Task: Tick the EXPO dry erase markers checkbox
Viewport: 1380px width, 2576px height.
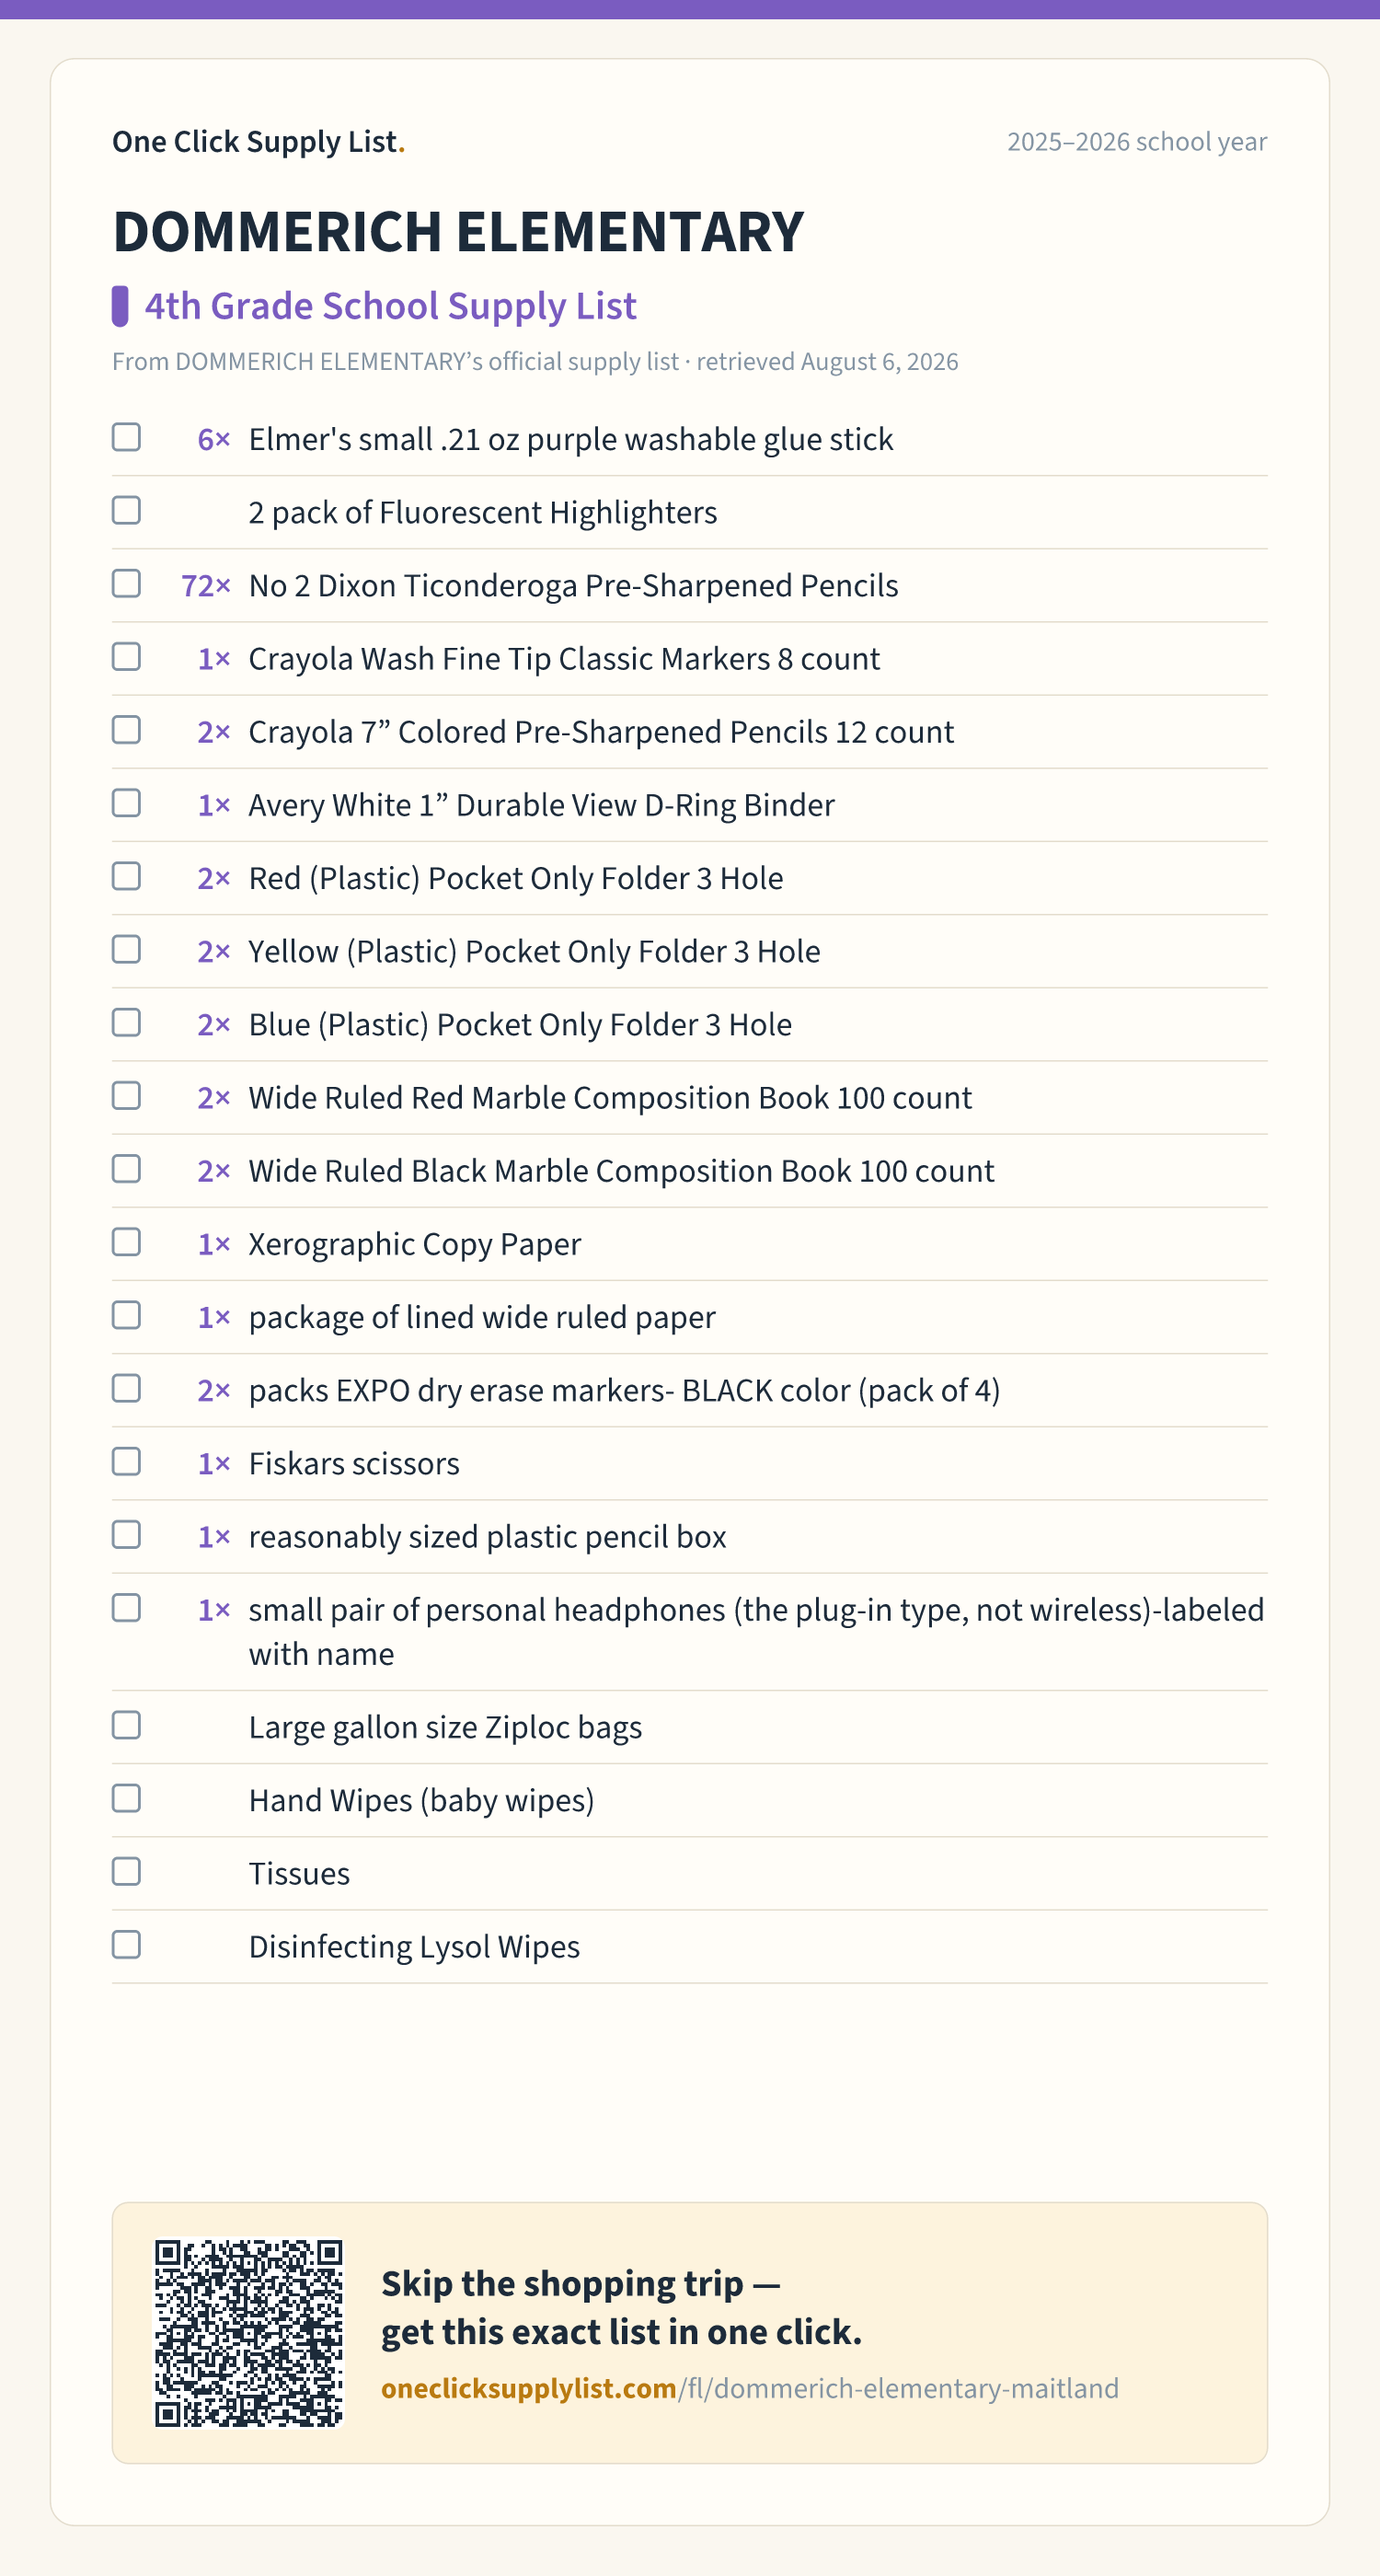Action: (126, 1388)
